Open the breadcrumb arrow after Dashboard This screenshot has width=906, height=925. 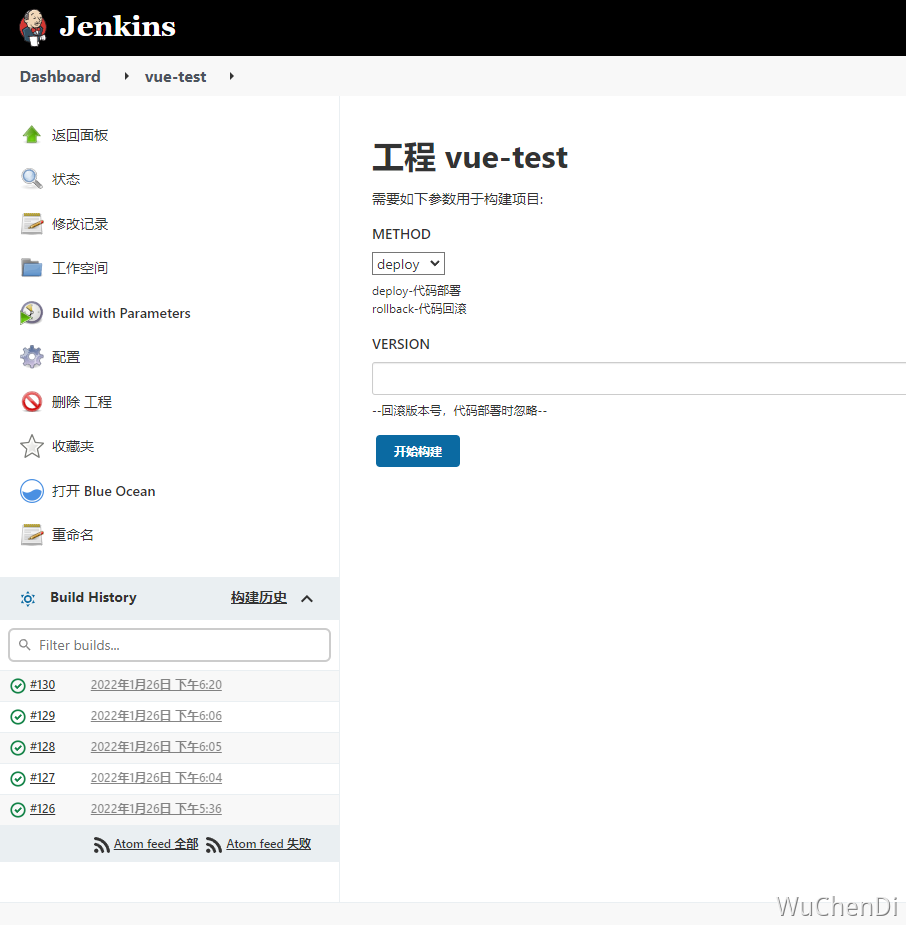click(126, 76)
